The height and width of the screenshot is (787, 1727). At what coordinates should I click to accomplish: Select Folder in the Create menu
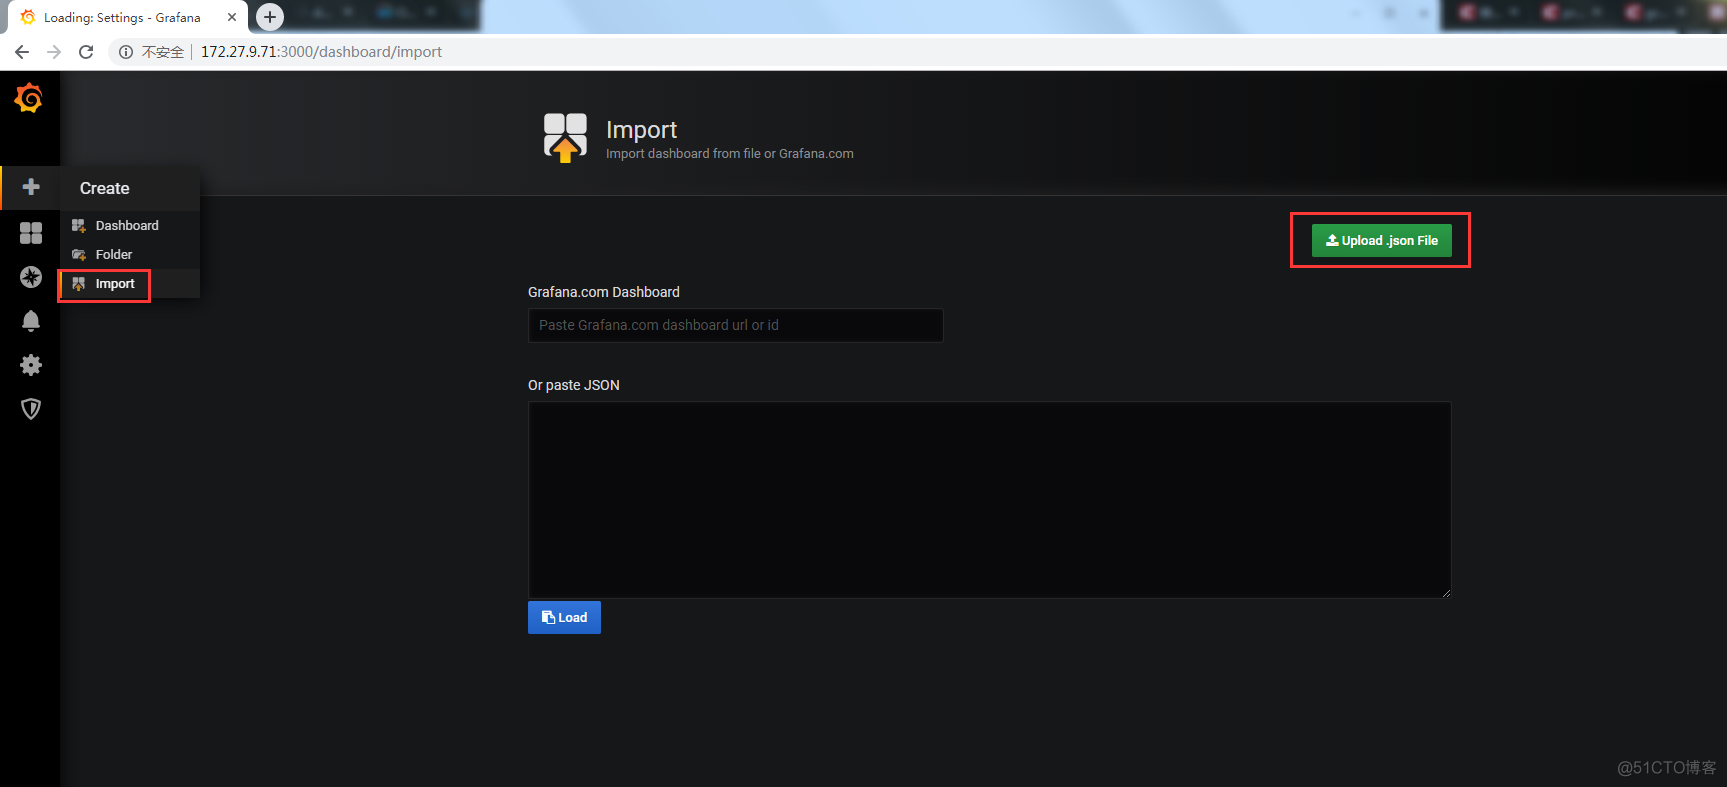pyautogui.click(x=130, y=254)
